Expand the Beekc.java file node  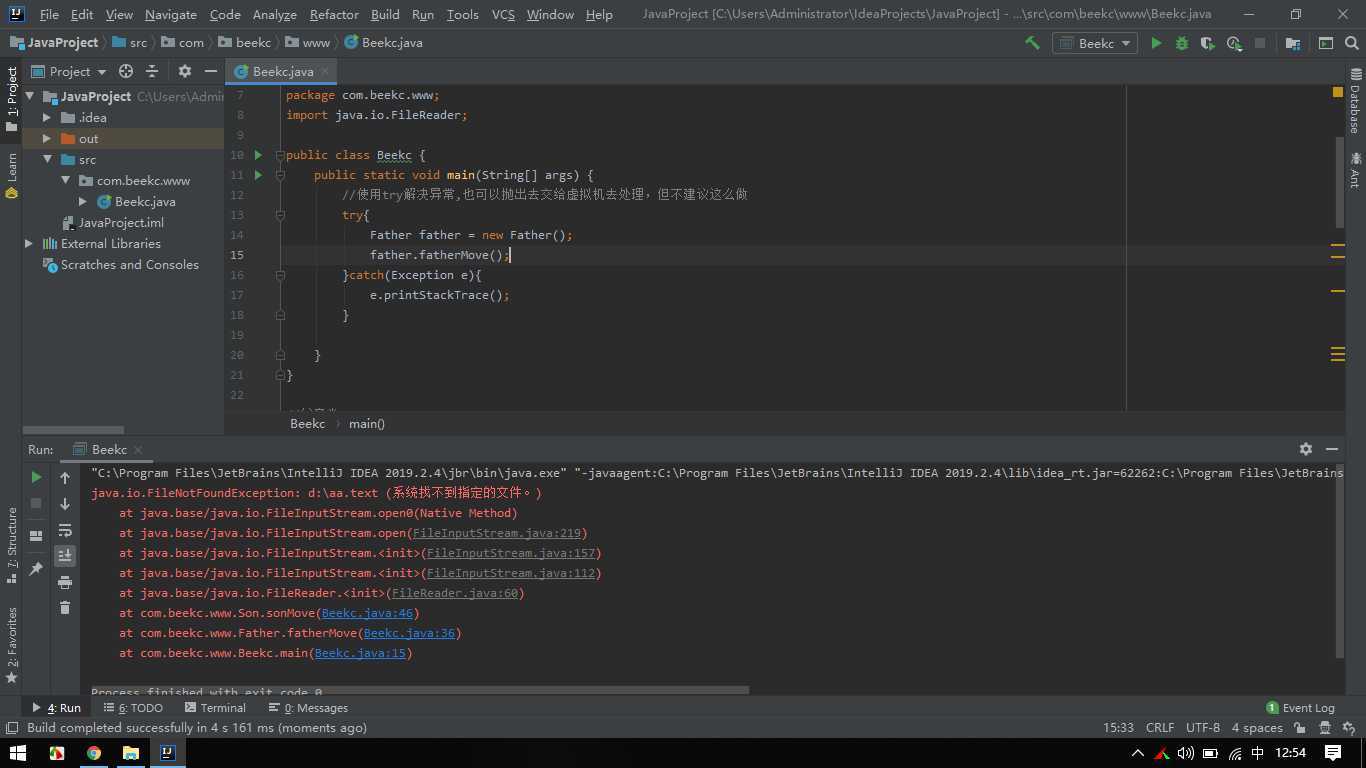[x=83, y=201]
